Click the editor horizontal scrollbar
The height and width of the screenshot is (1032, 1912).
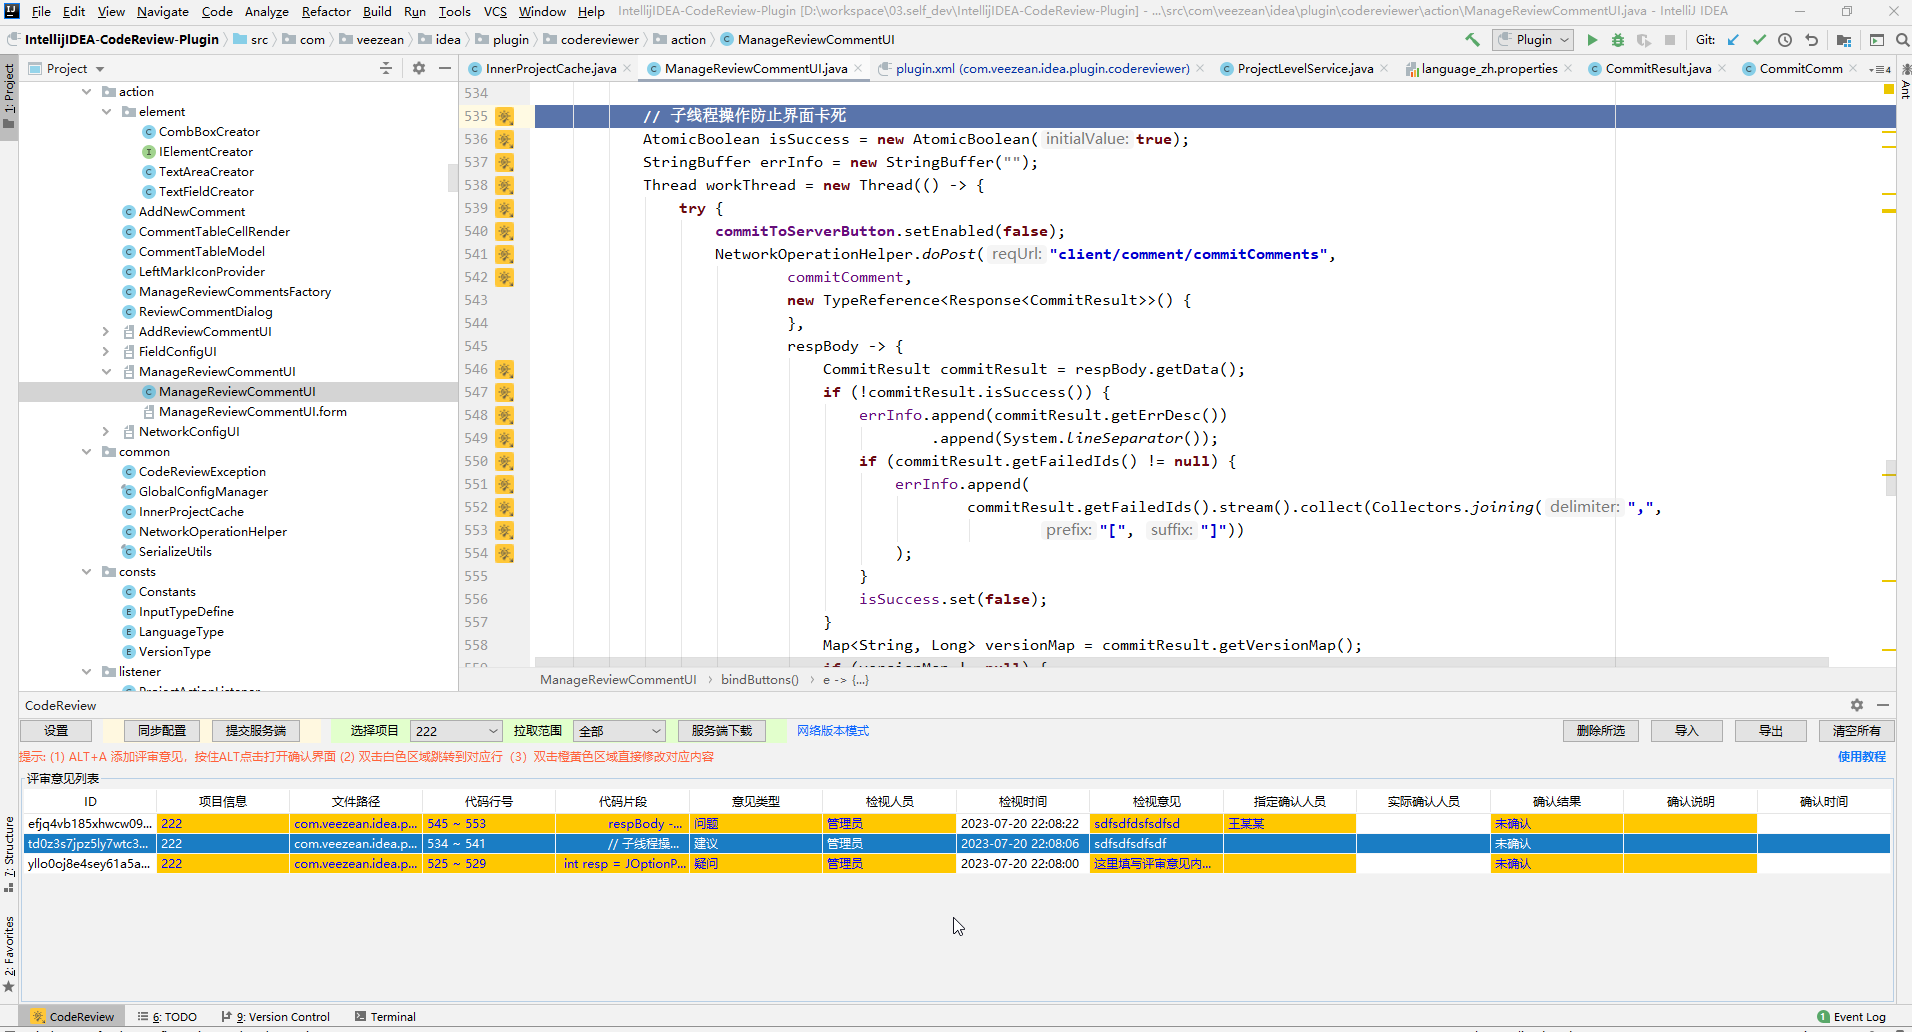(1180, 662)
